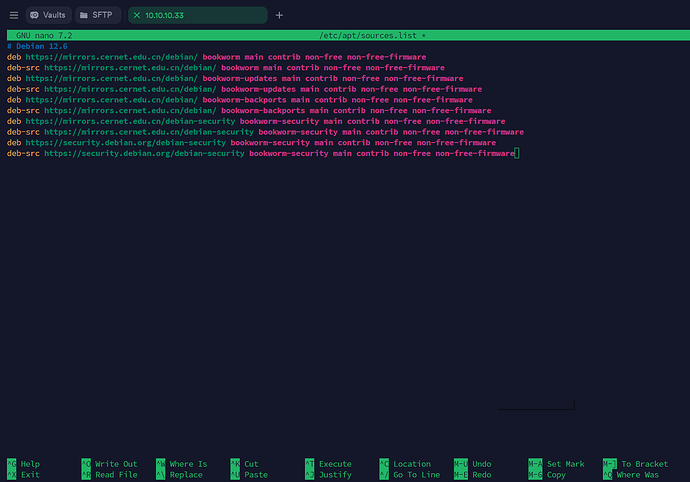Open the Vaults tab

tap(48, 15)
